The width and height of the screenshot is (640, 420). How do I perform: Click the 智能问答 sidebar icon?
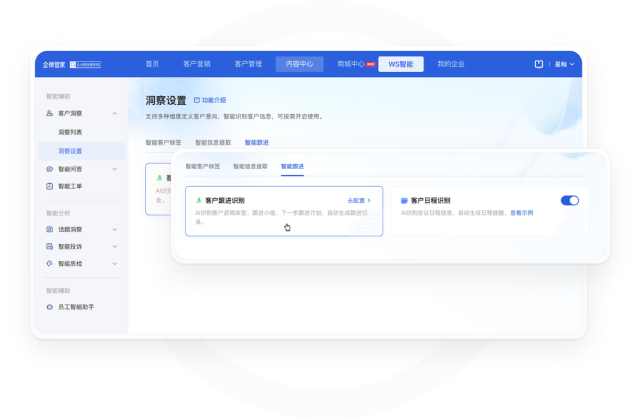tap(50, 169)
